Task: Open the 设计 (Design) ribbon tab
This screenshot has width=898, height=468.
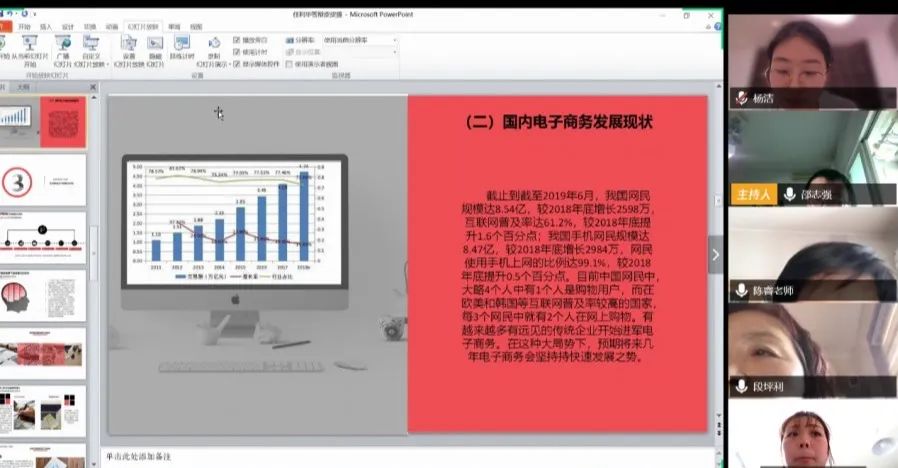Action: 68,27
